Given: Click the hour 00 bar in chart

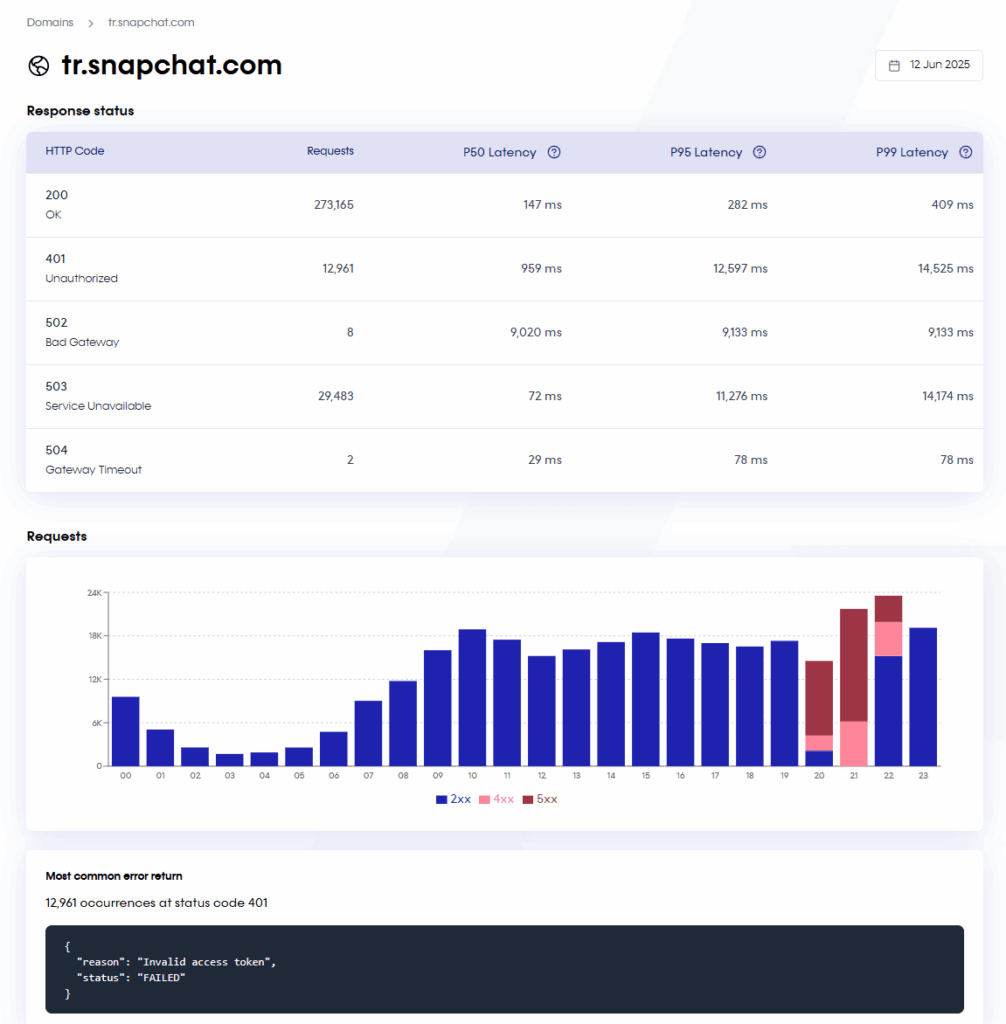Looking at the screenshot, I should pyautogui.click(x=125, y=731).
